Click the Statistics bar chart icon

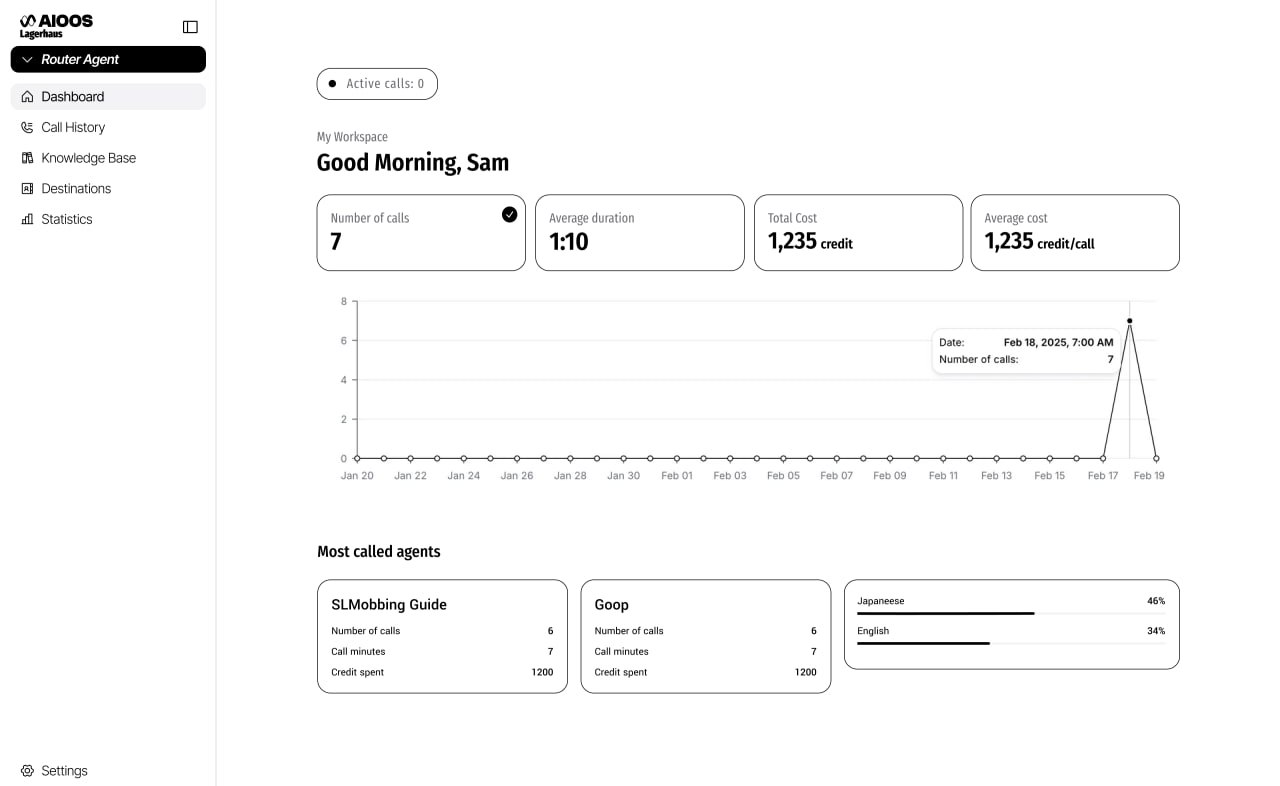coord(27,219)
